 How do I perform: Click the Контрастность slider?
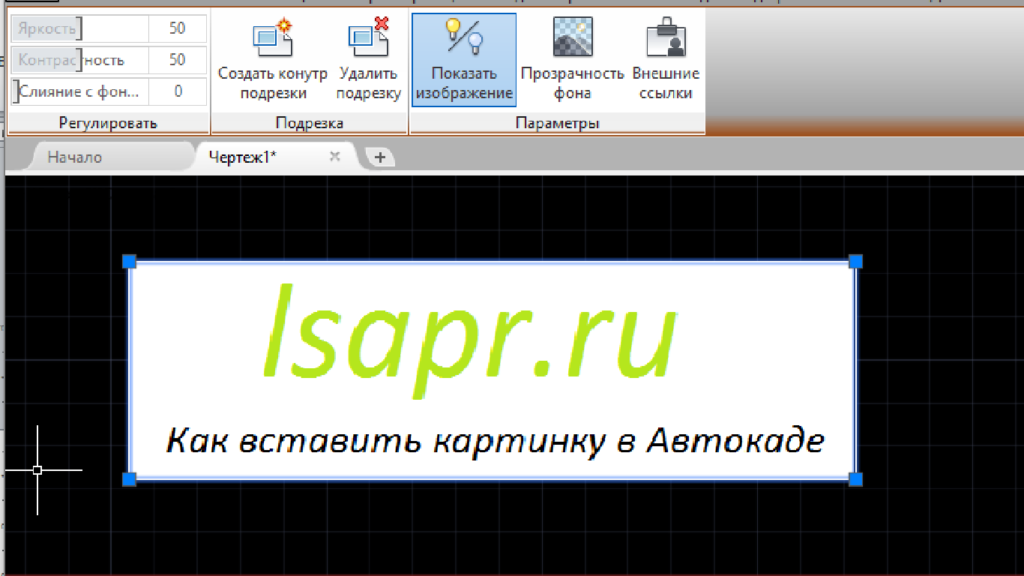(x=80, y=60)
